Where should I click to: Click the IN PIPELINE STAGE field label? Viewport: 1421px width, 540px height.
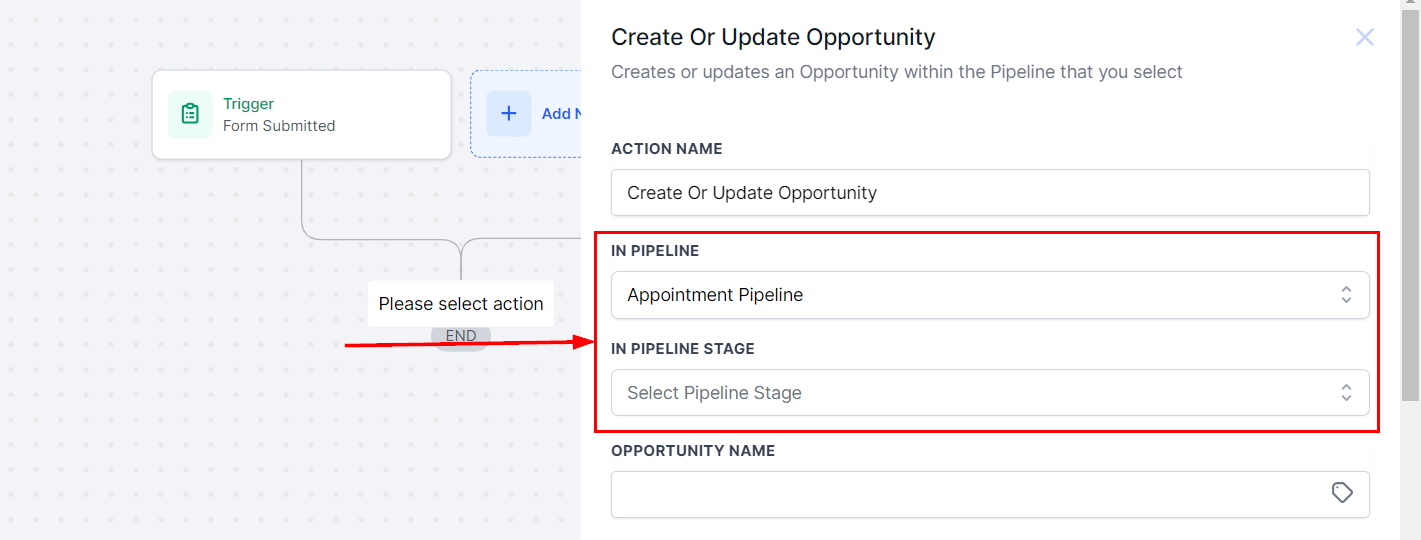click(683, 349)
